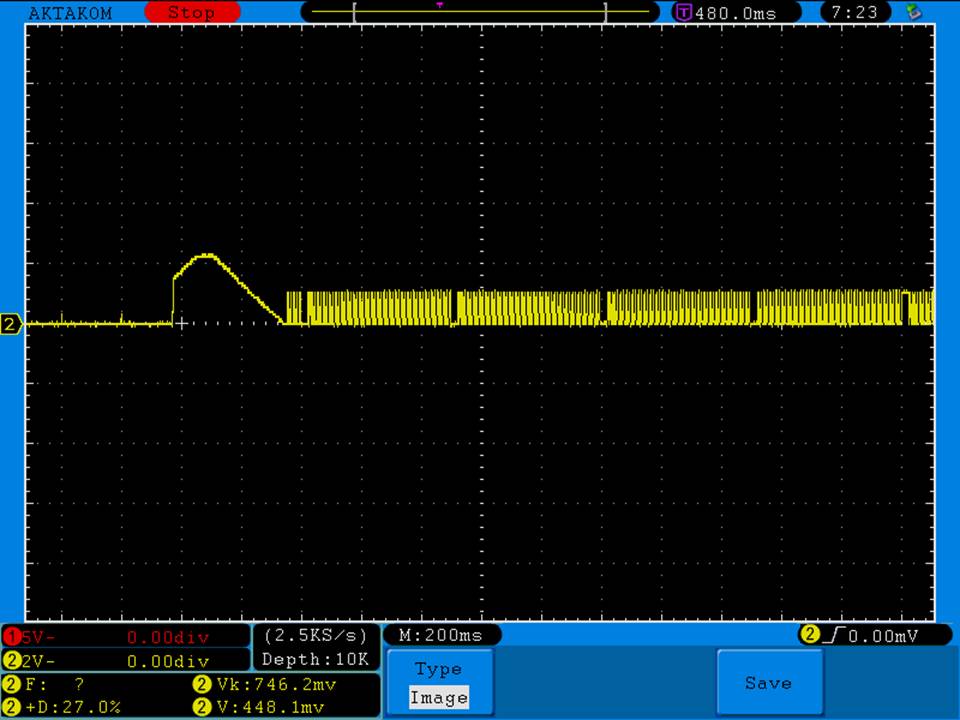Screen dimensions: 960x720
Task: Click the +D:27.0% duty cycle measurement
Action: point(72,707)
